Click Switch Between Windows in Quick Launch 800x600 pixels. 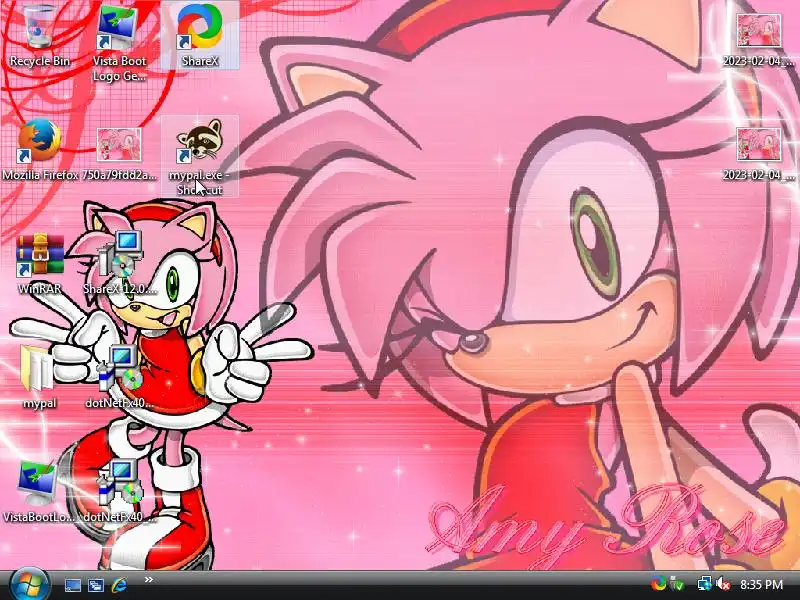[x=95, y=585]
